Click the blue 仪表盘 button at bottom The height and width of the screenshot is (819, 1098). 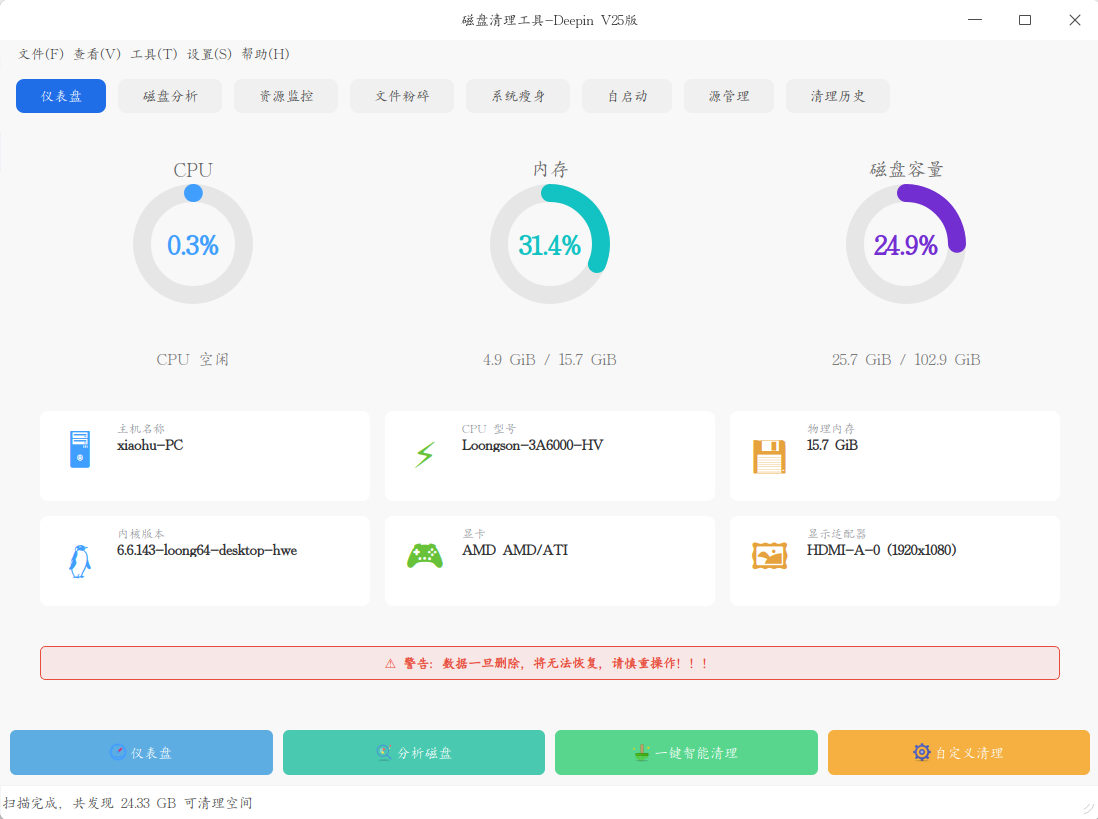pos(141,752)
